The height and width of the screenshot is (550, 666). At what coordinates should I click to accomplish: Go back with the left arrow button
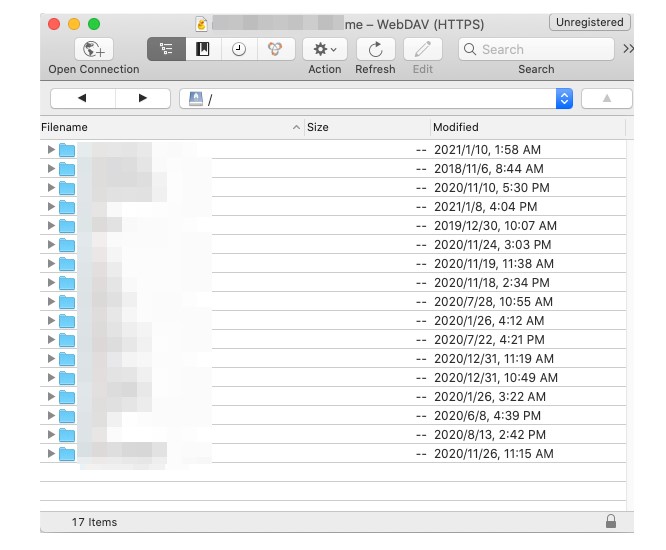tap(81, 98)
